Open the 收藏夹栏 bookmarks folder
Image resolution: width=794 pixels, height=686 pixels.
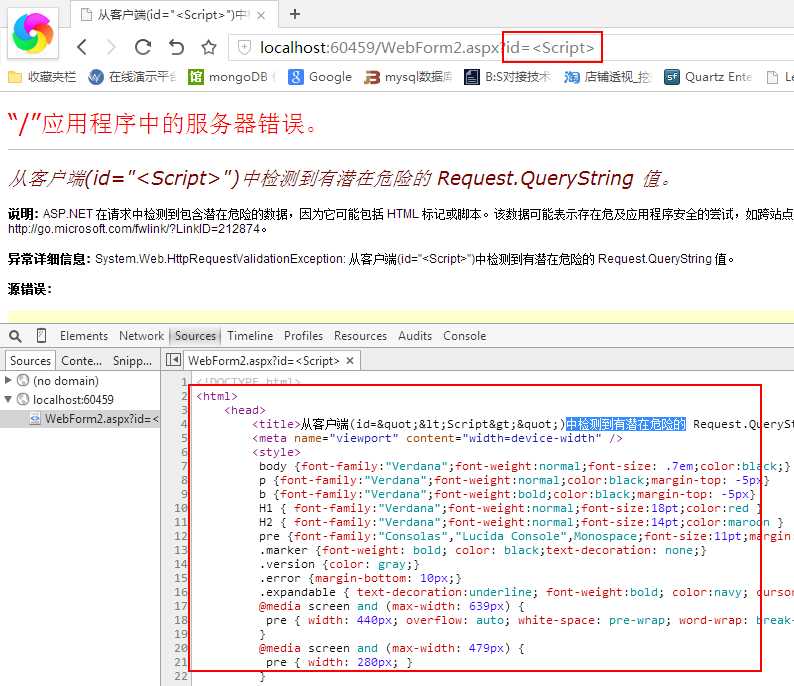(x=42, y=77)
